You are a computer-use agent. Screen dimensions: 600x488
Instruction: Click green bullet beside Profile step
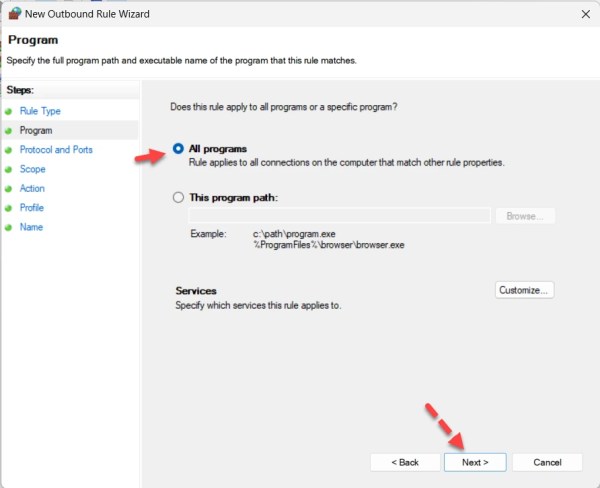pyautogui.click(x=9, y=208)
